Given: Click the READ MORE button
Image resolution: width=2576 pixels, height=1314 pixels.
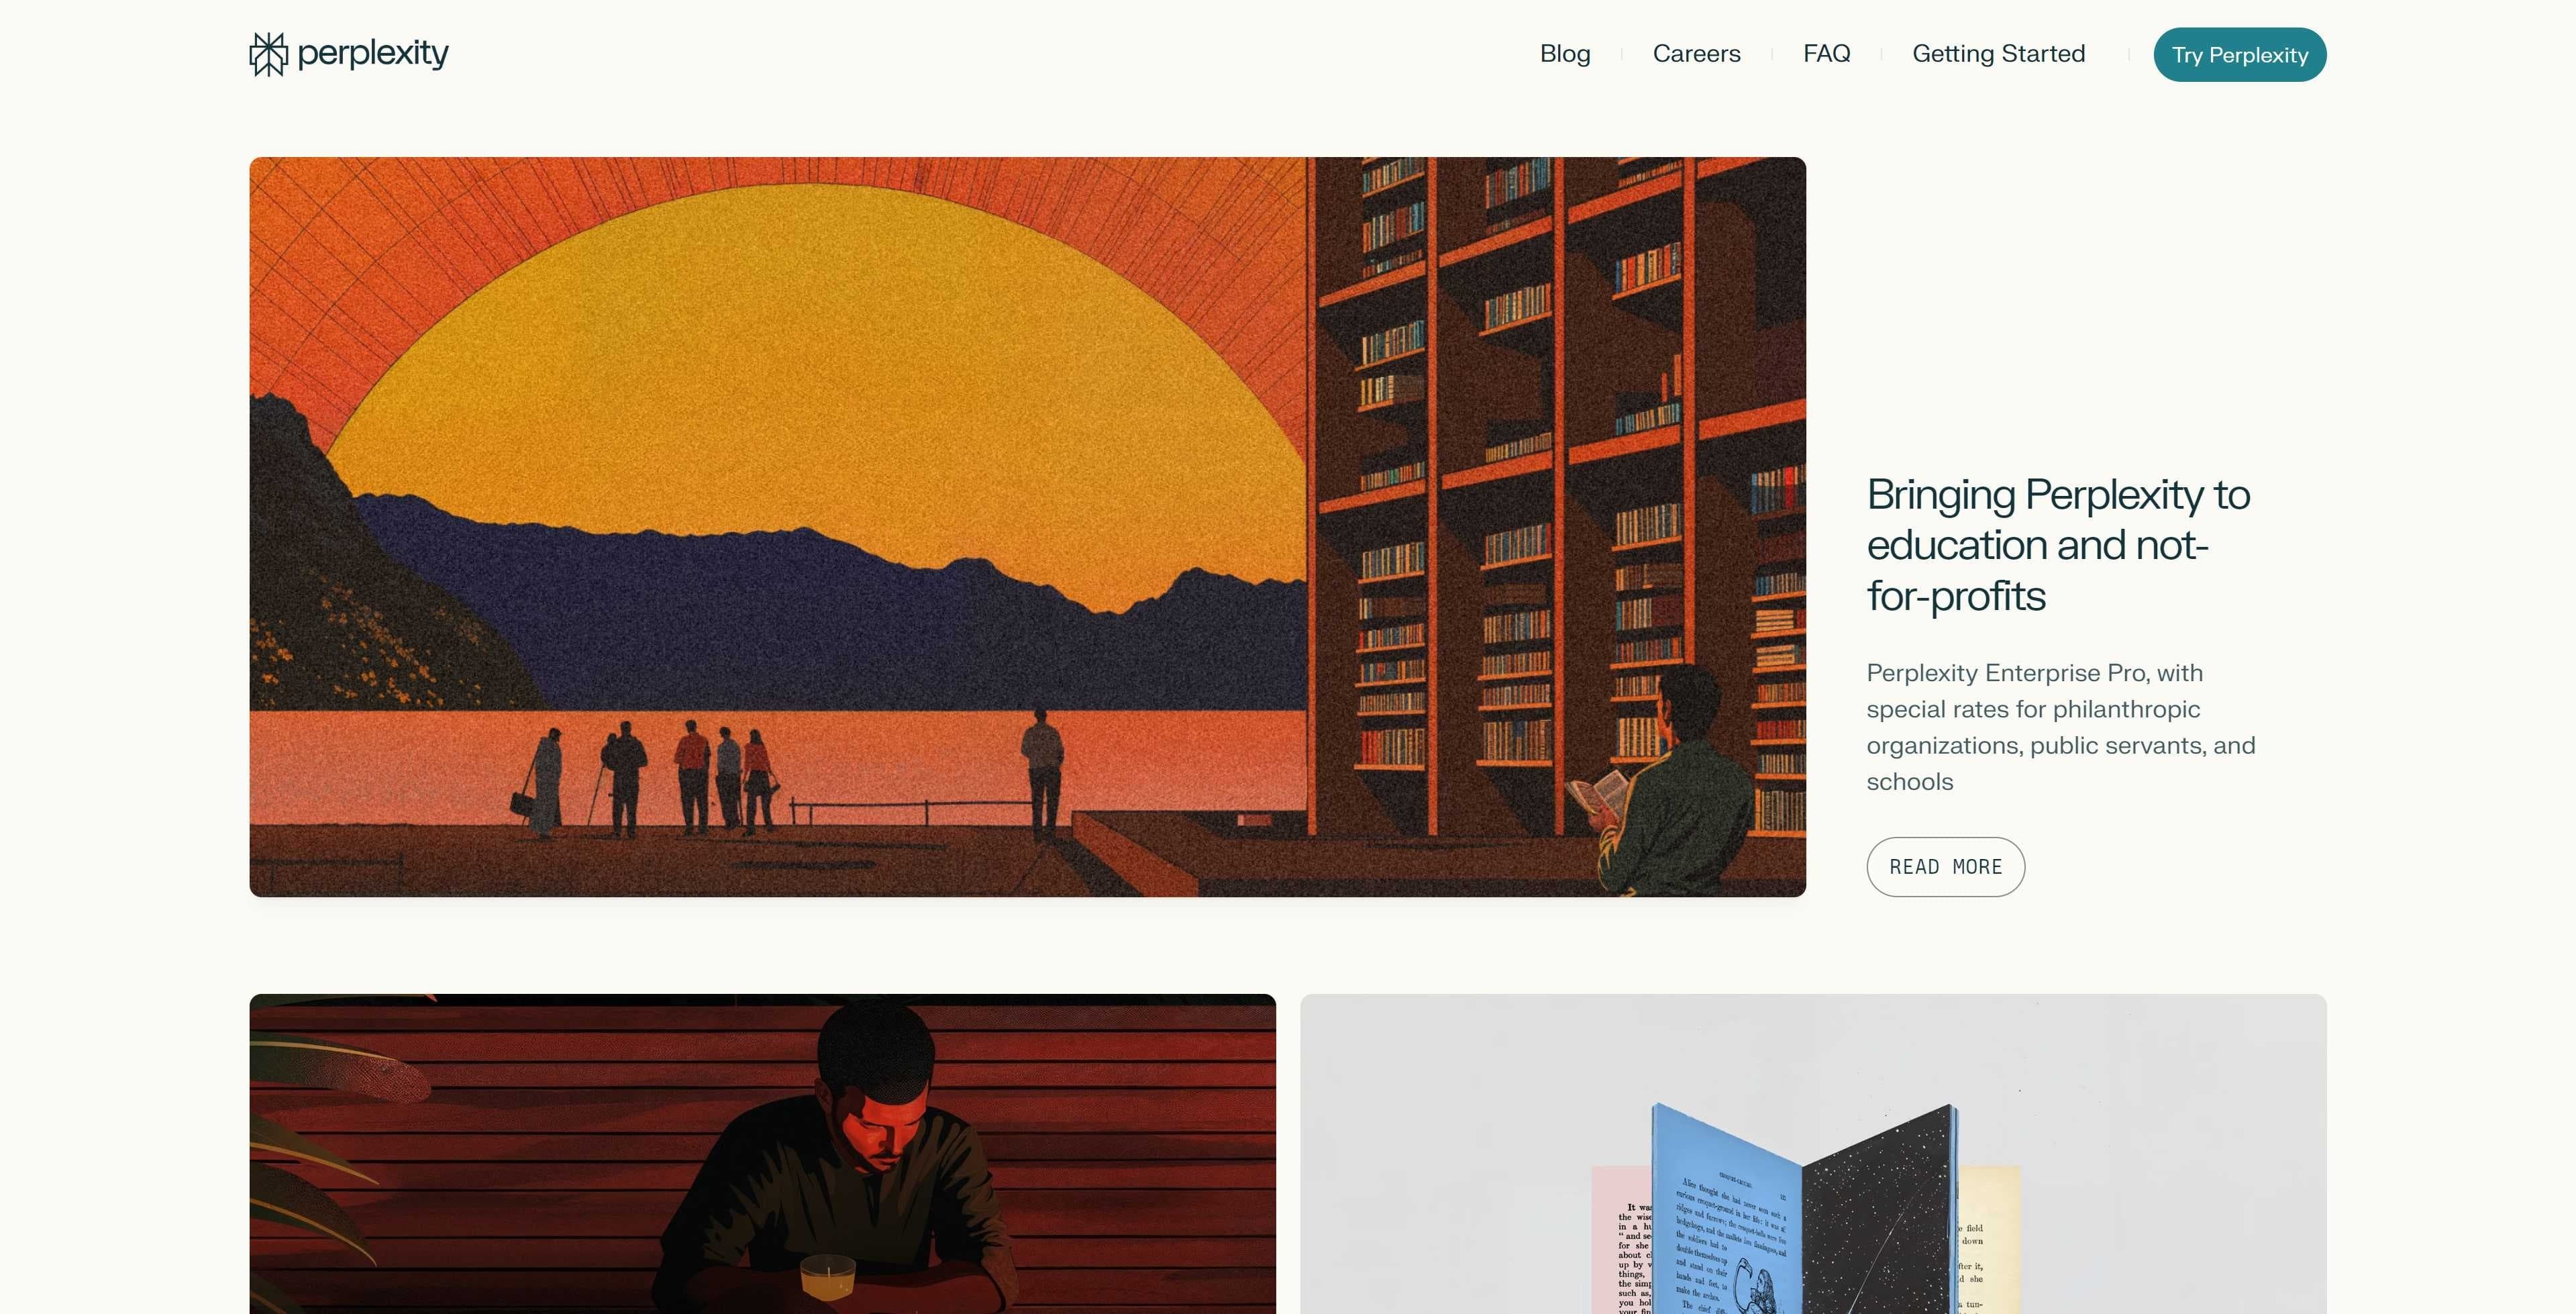Looking at the screenshot, I should tap(1945, 867).
